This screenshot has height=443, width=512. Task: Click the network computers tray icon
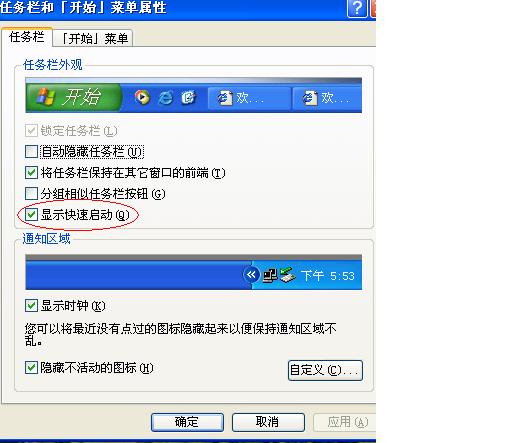(270, 275)
